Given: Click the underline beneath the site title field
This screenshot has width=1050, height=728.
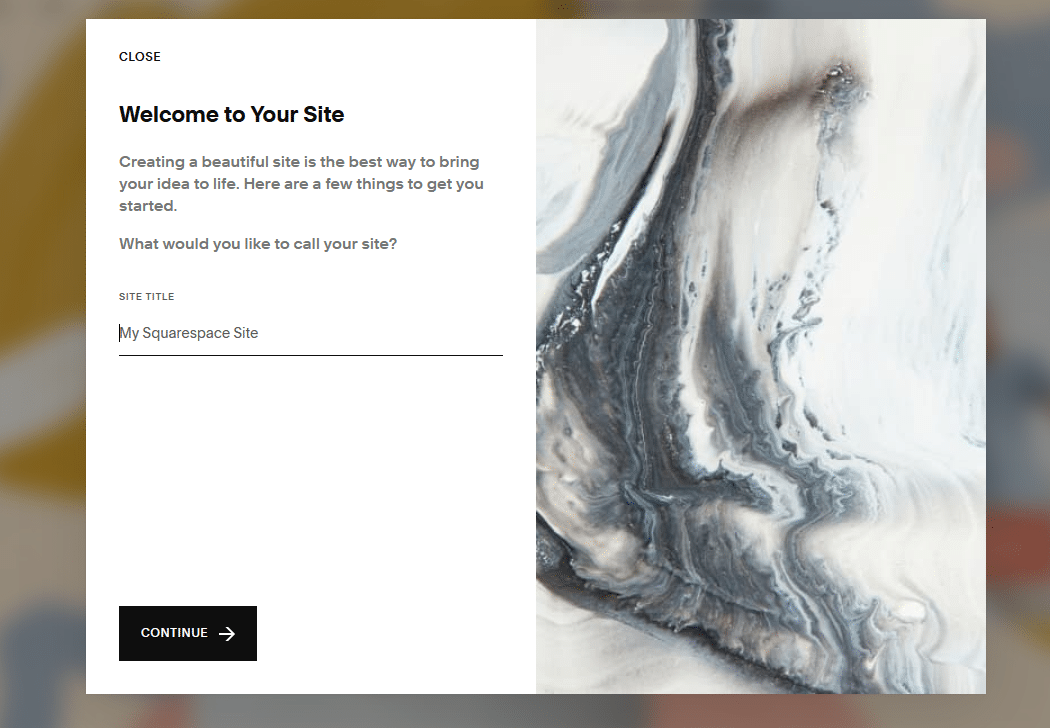Looking at the screenshot, I should [x=311, y=355].
